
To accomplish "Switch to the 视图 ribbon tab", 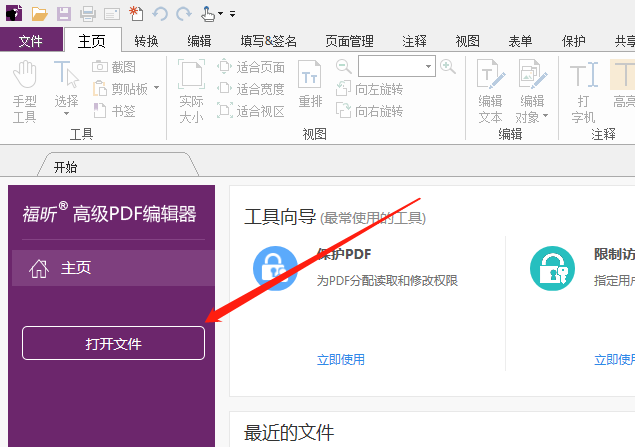I will (x=467, y=41).
